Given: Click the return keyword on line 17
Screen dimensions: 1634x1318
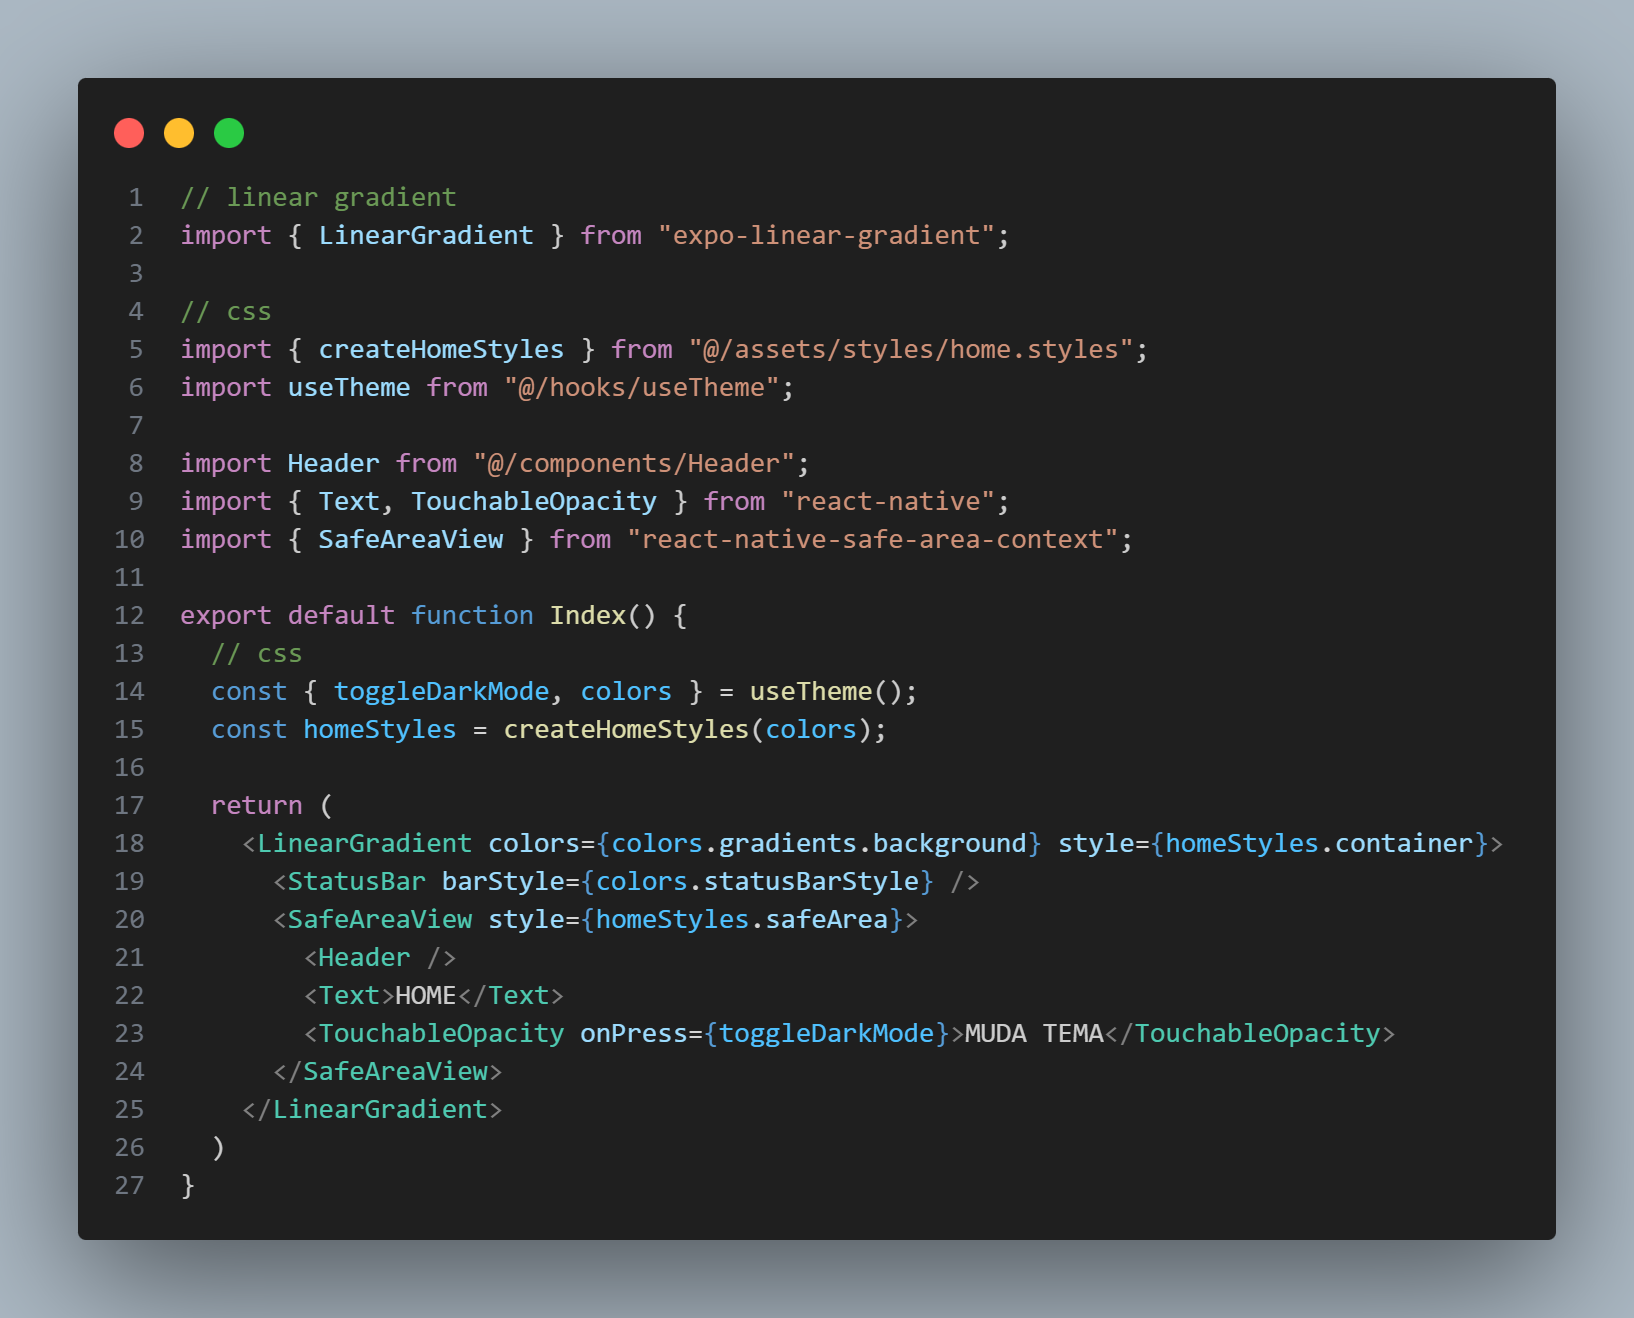Looking at the screenshot, I should pos(256,805).
